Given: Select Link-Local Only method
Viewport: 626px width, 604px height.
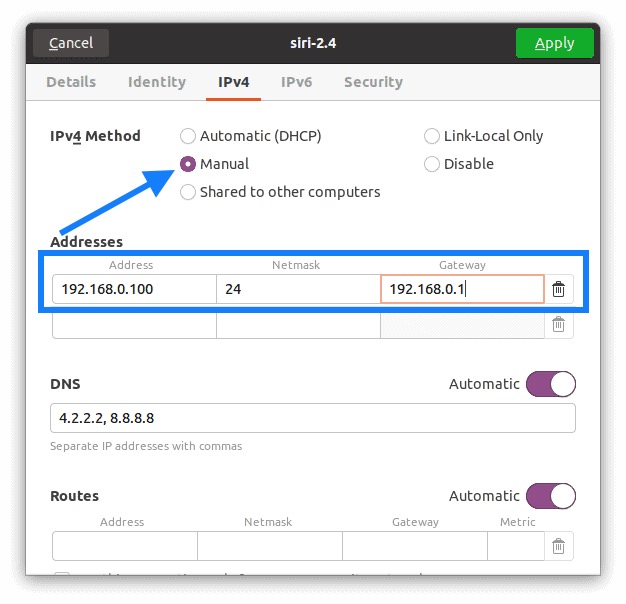Looking at the screenshot, I should click(432, 136).
